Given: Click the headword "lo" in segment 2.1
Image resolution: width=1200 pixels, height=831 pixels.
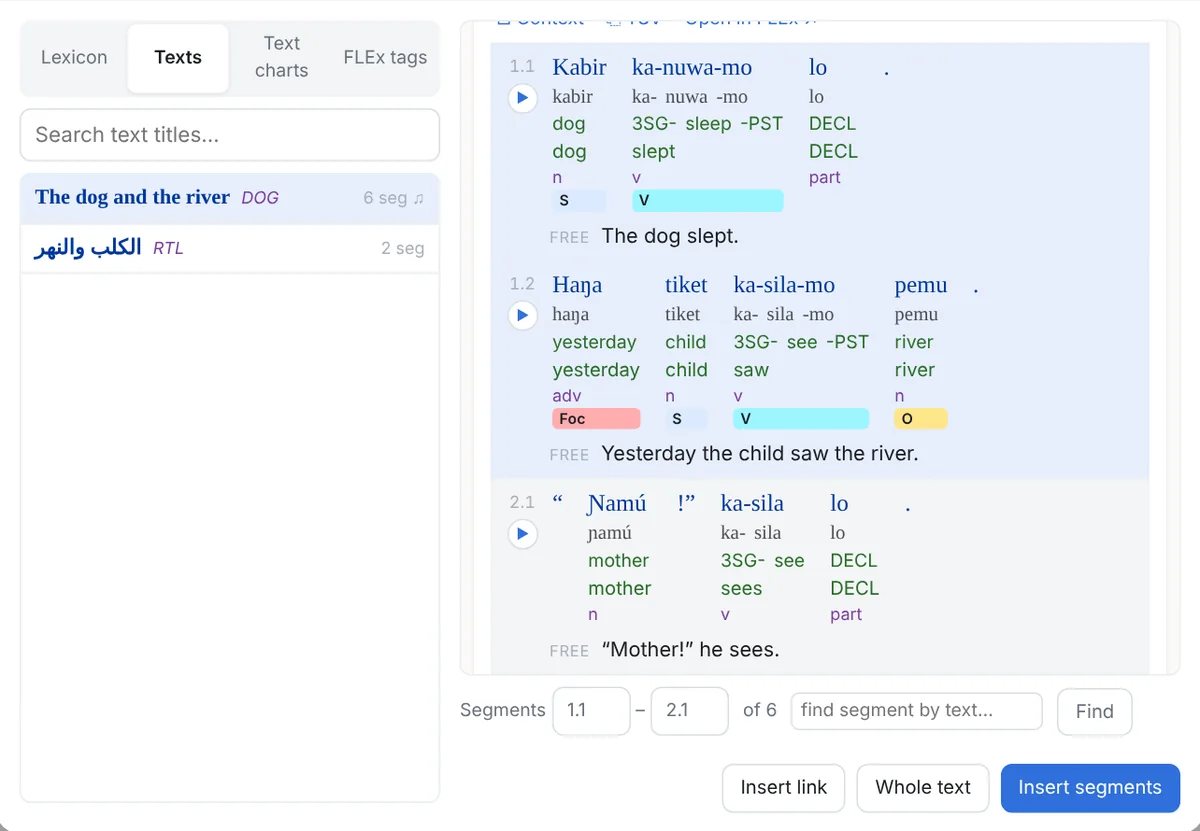Looking at the screenshot, I should [x=839, y=503].
